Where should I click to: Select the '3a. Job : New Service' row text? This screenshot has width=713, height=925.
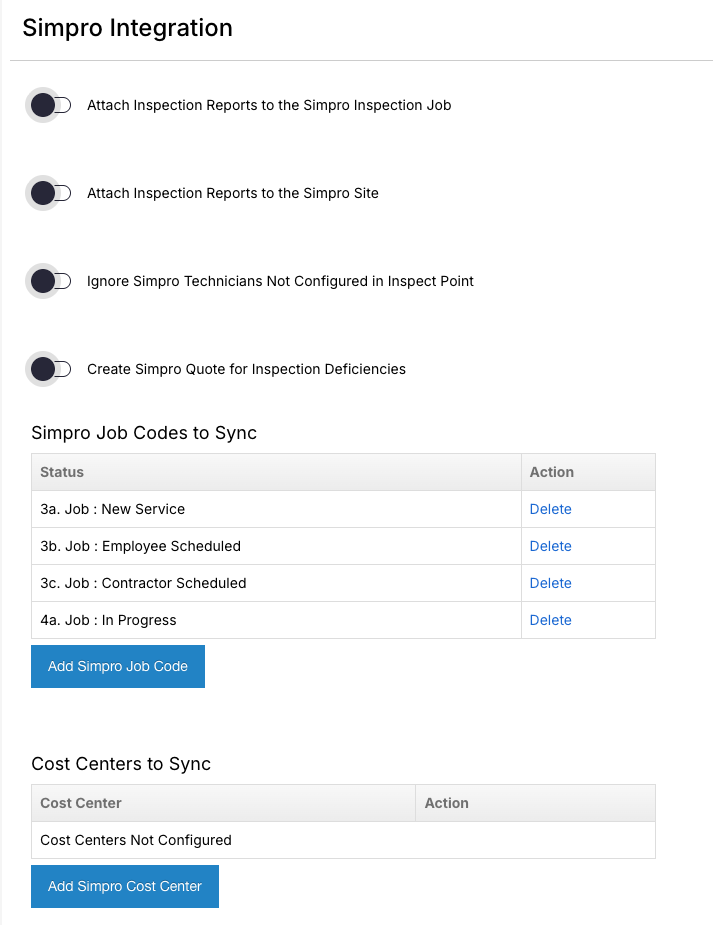coord(113,509)
